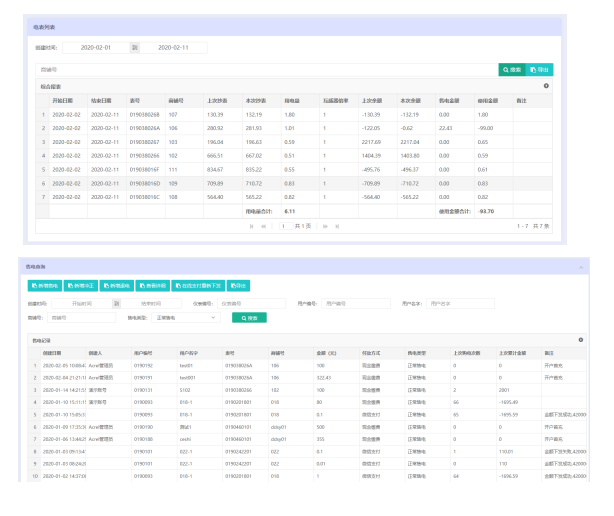This screenshot has height=516, width=614.
Task: Click the export button in bottom toolbar
Action: point(238,286)
